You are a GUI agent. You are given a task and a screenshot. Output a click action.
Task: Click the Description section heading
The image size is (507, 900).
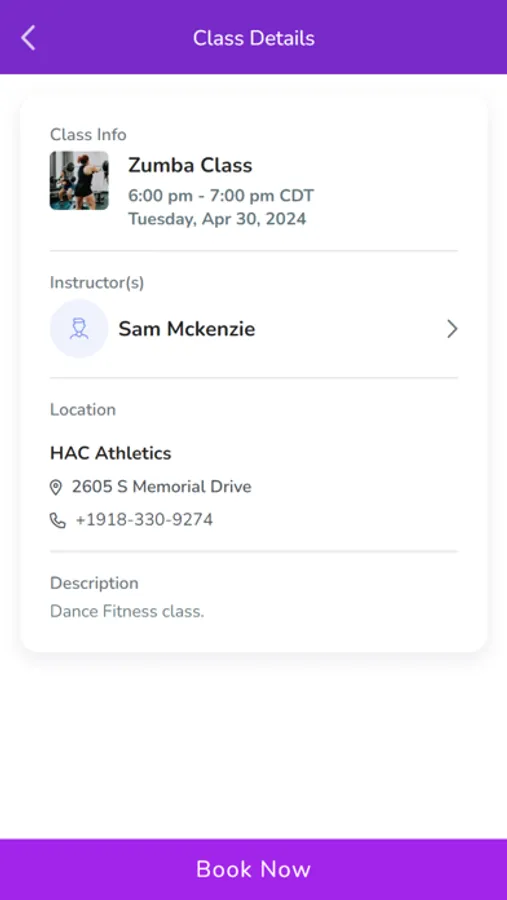[94, 583]
